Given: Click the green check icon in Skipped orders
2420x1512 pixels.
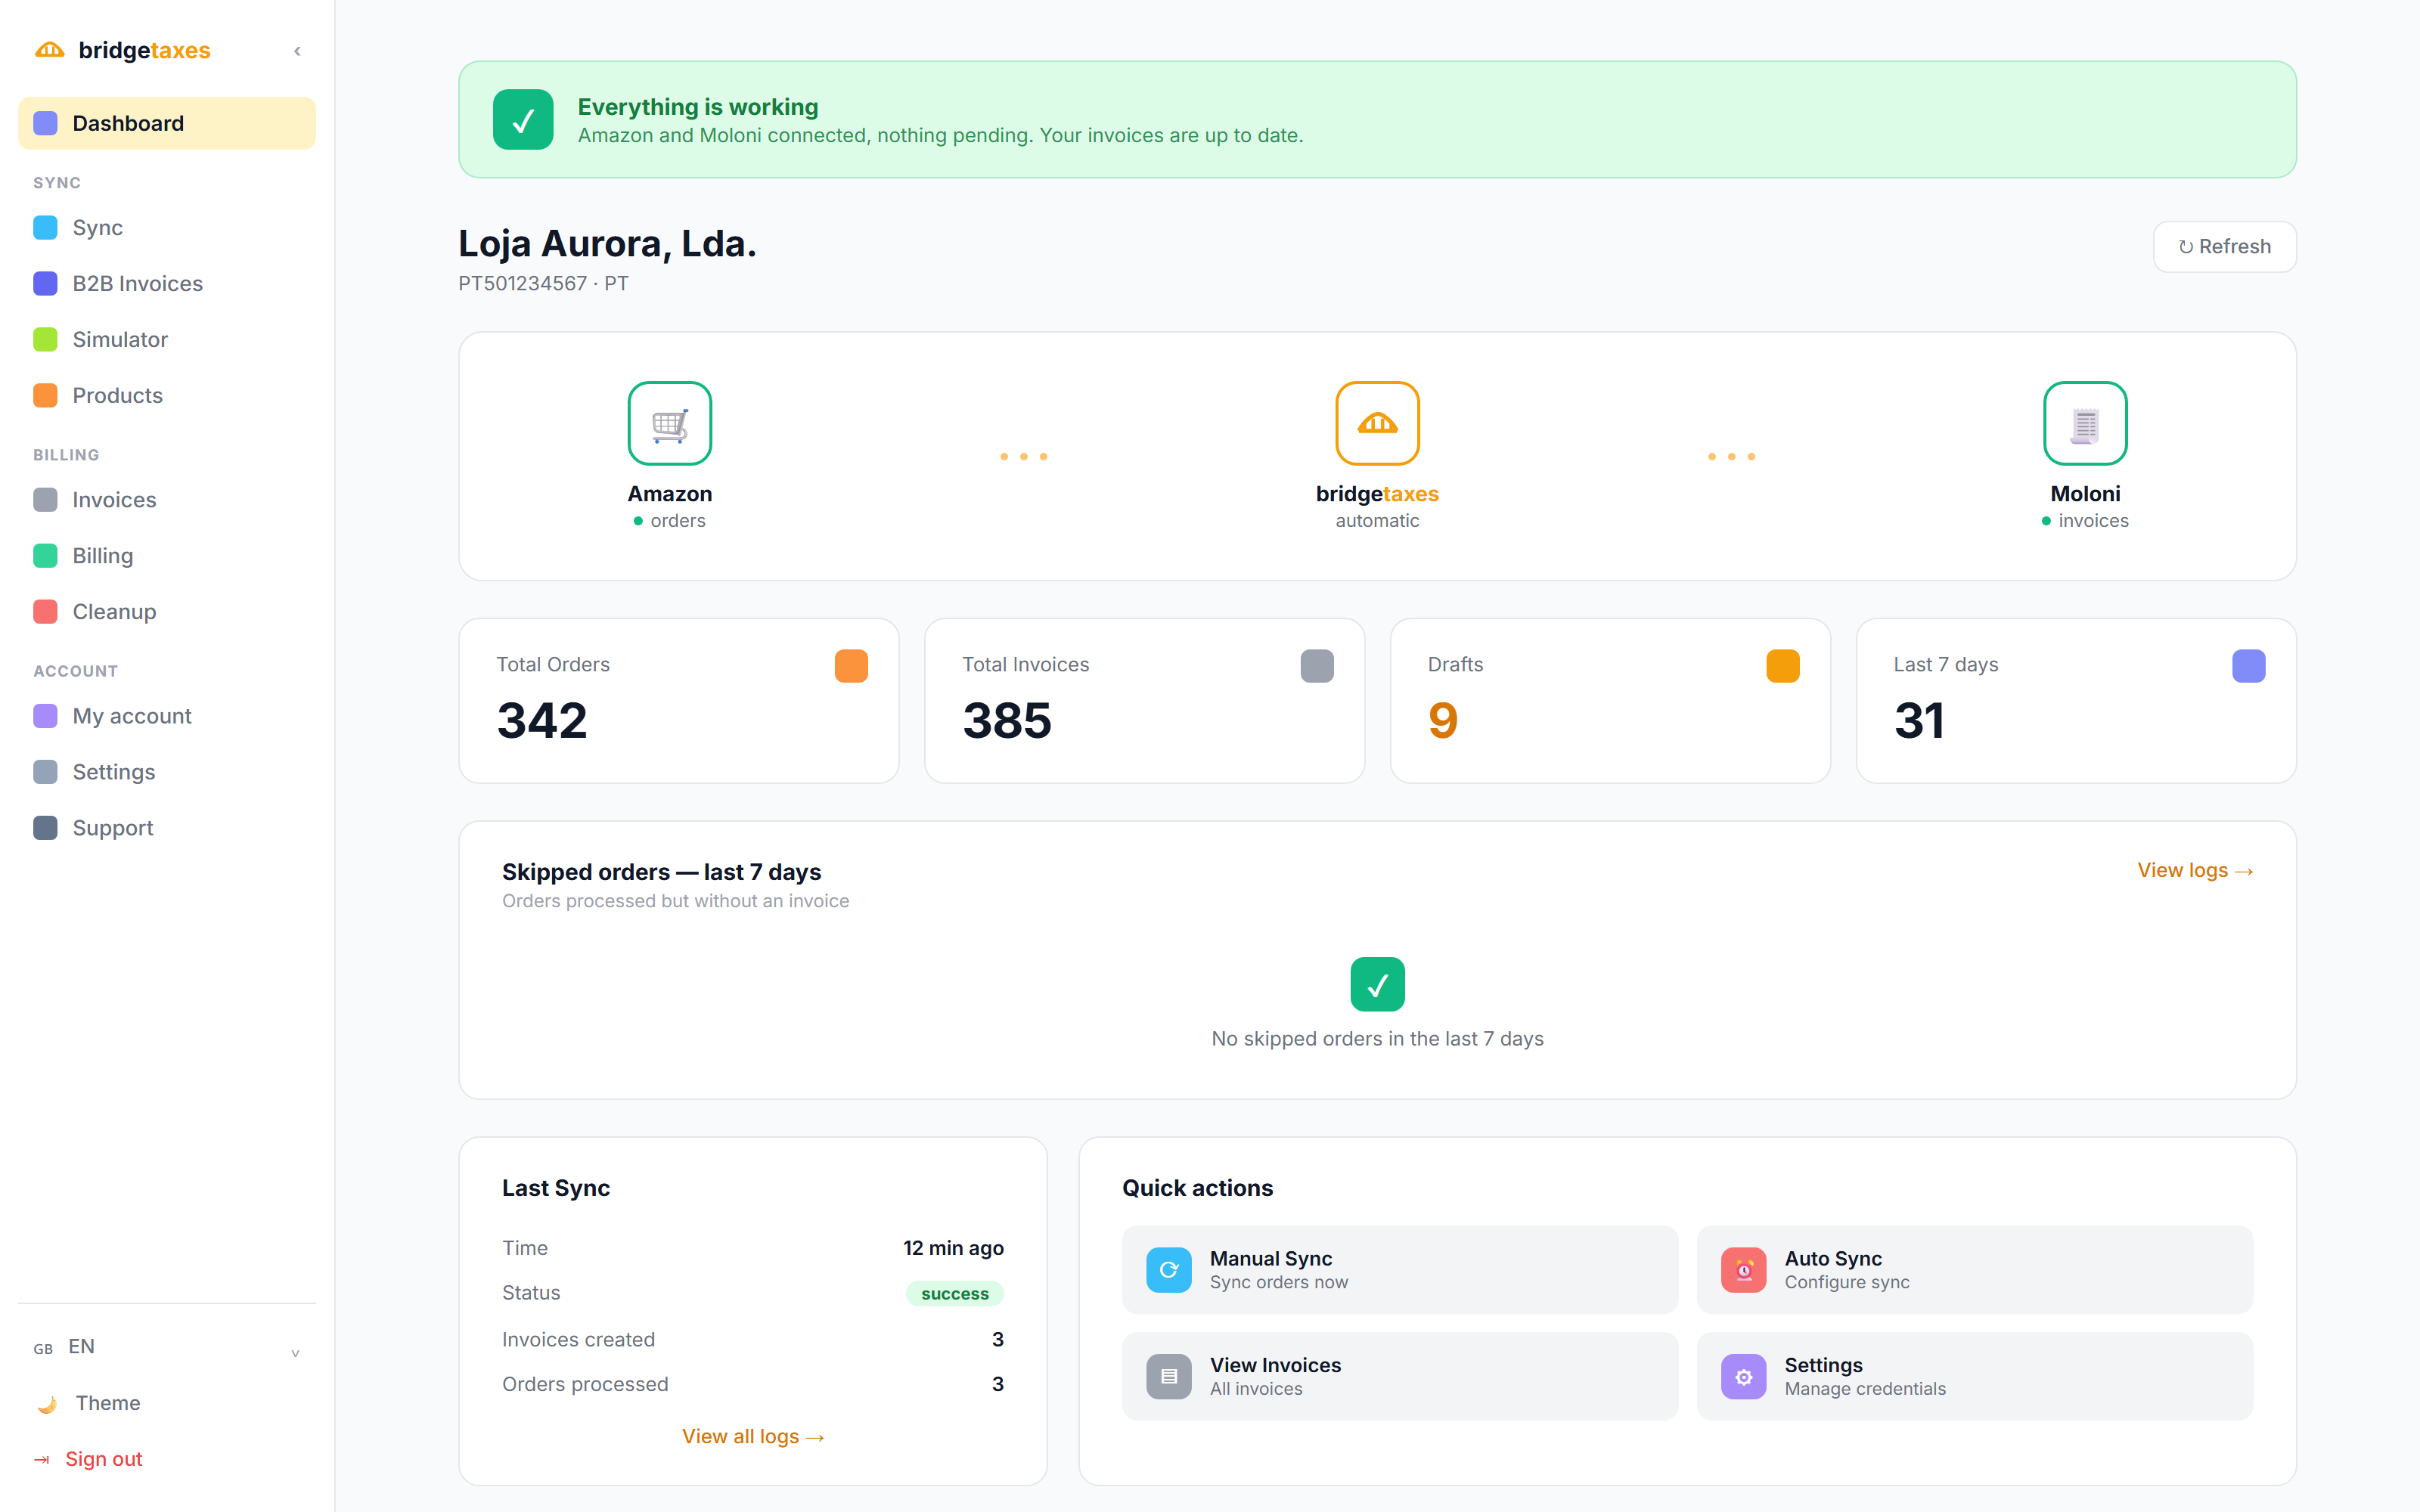Looking at the screenshot, I should point(1377,984).
